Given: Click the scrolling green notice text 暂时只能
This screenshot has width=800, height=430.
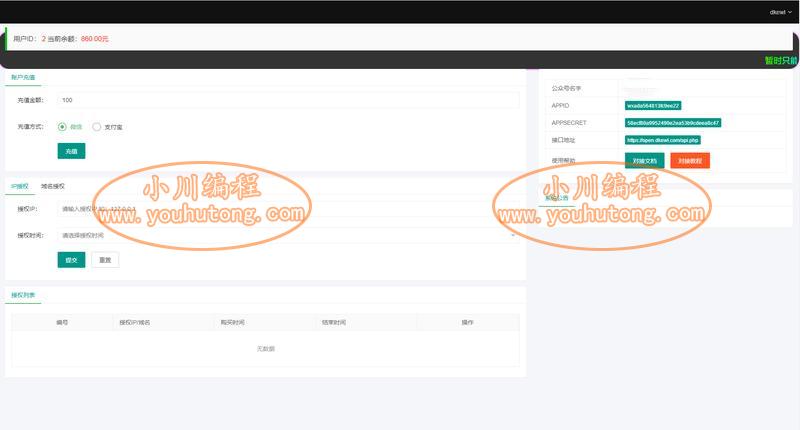Looking at the screenshot, I should coord(781,60).
